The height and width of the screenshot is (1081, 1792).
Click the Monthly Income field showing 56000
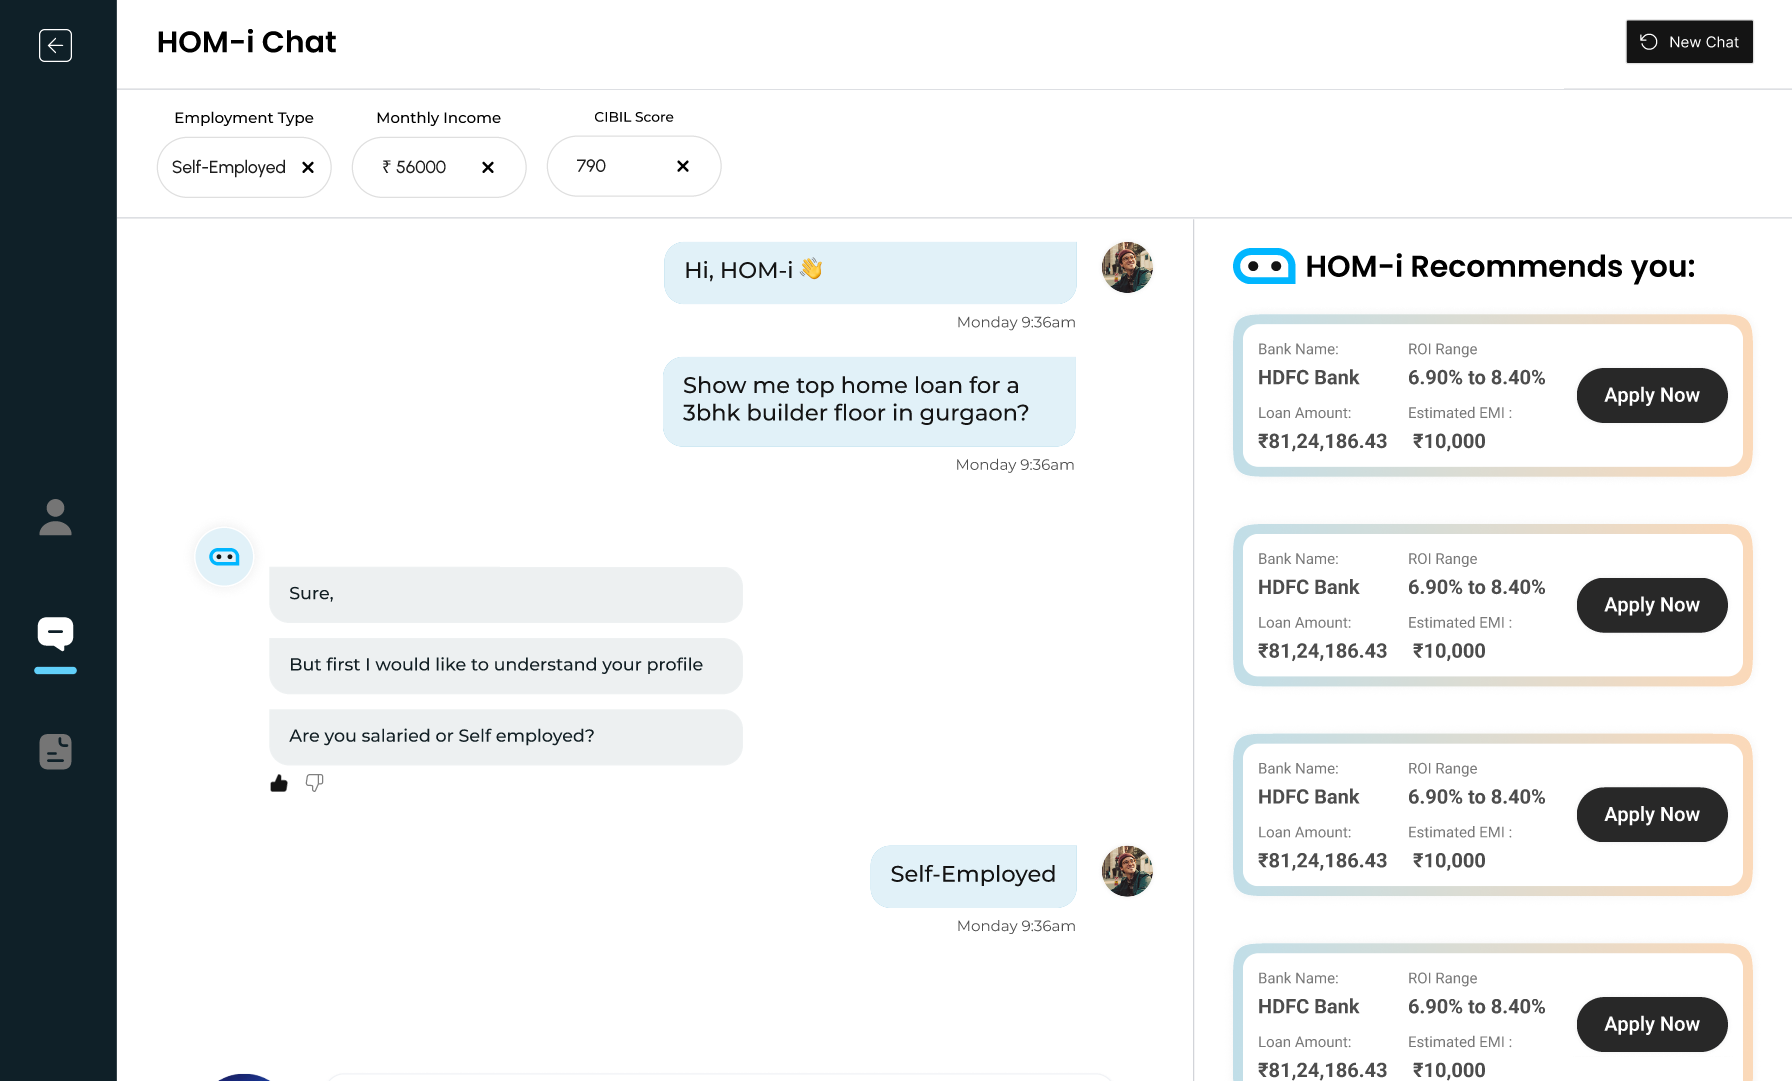(x=439, y=167)
